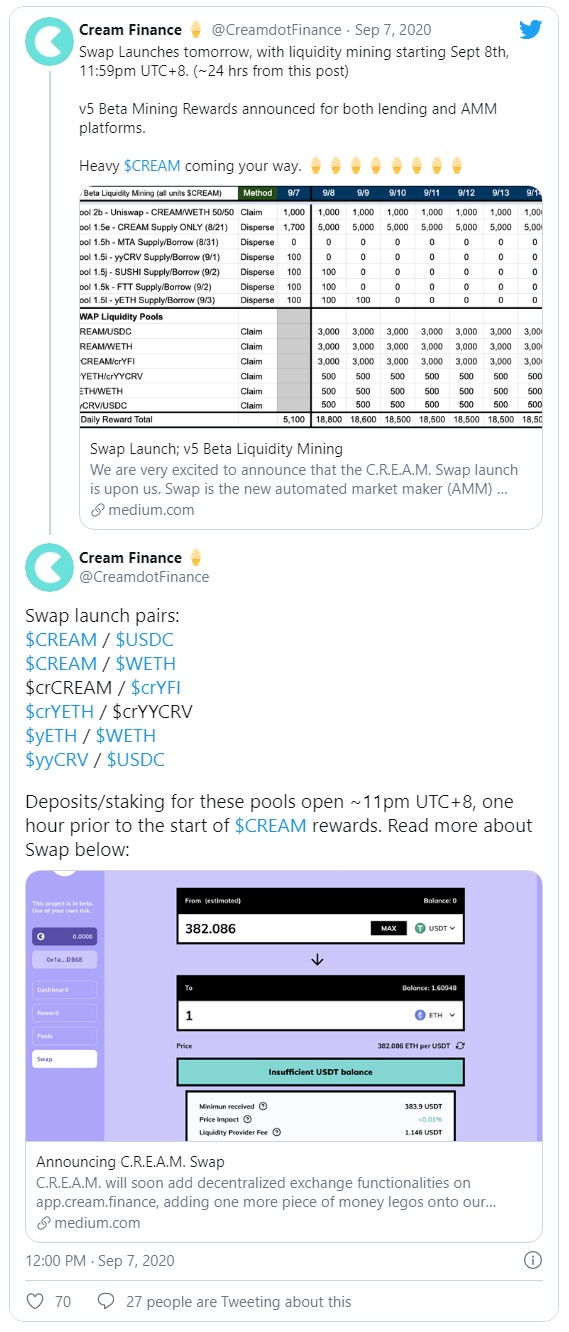Open the $crYFI cashtag link
Viewport: 569px width, 1332px height.
(x=155, y=687)
